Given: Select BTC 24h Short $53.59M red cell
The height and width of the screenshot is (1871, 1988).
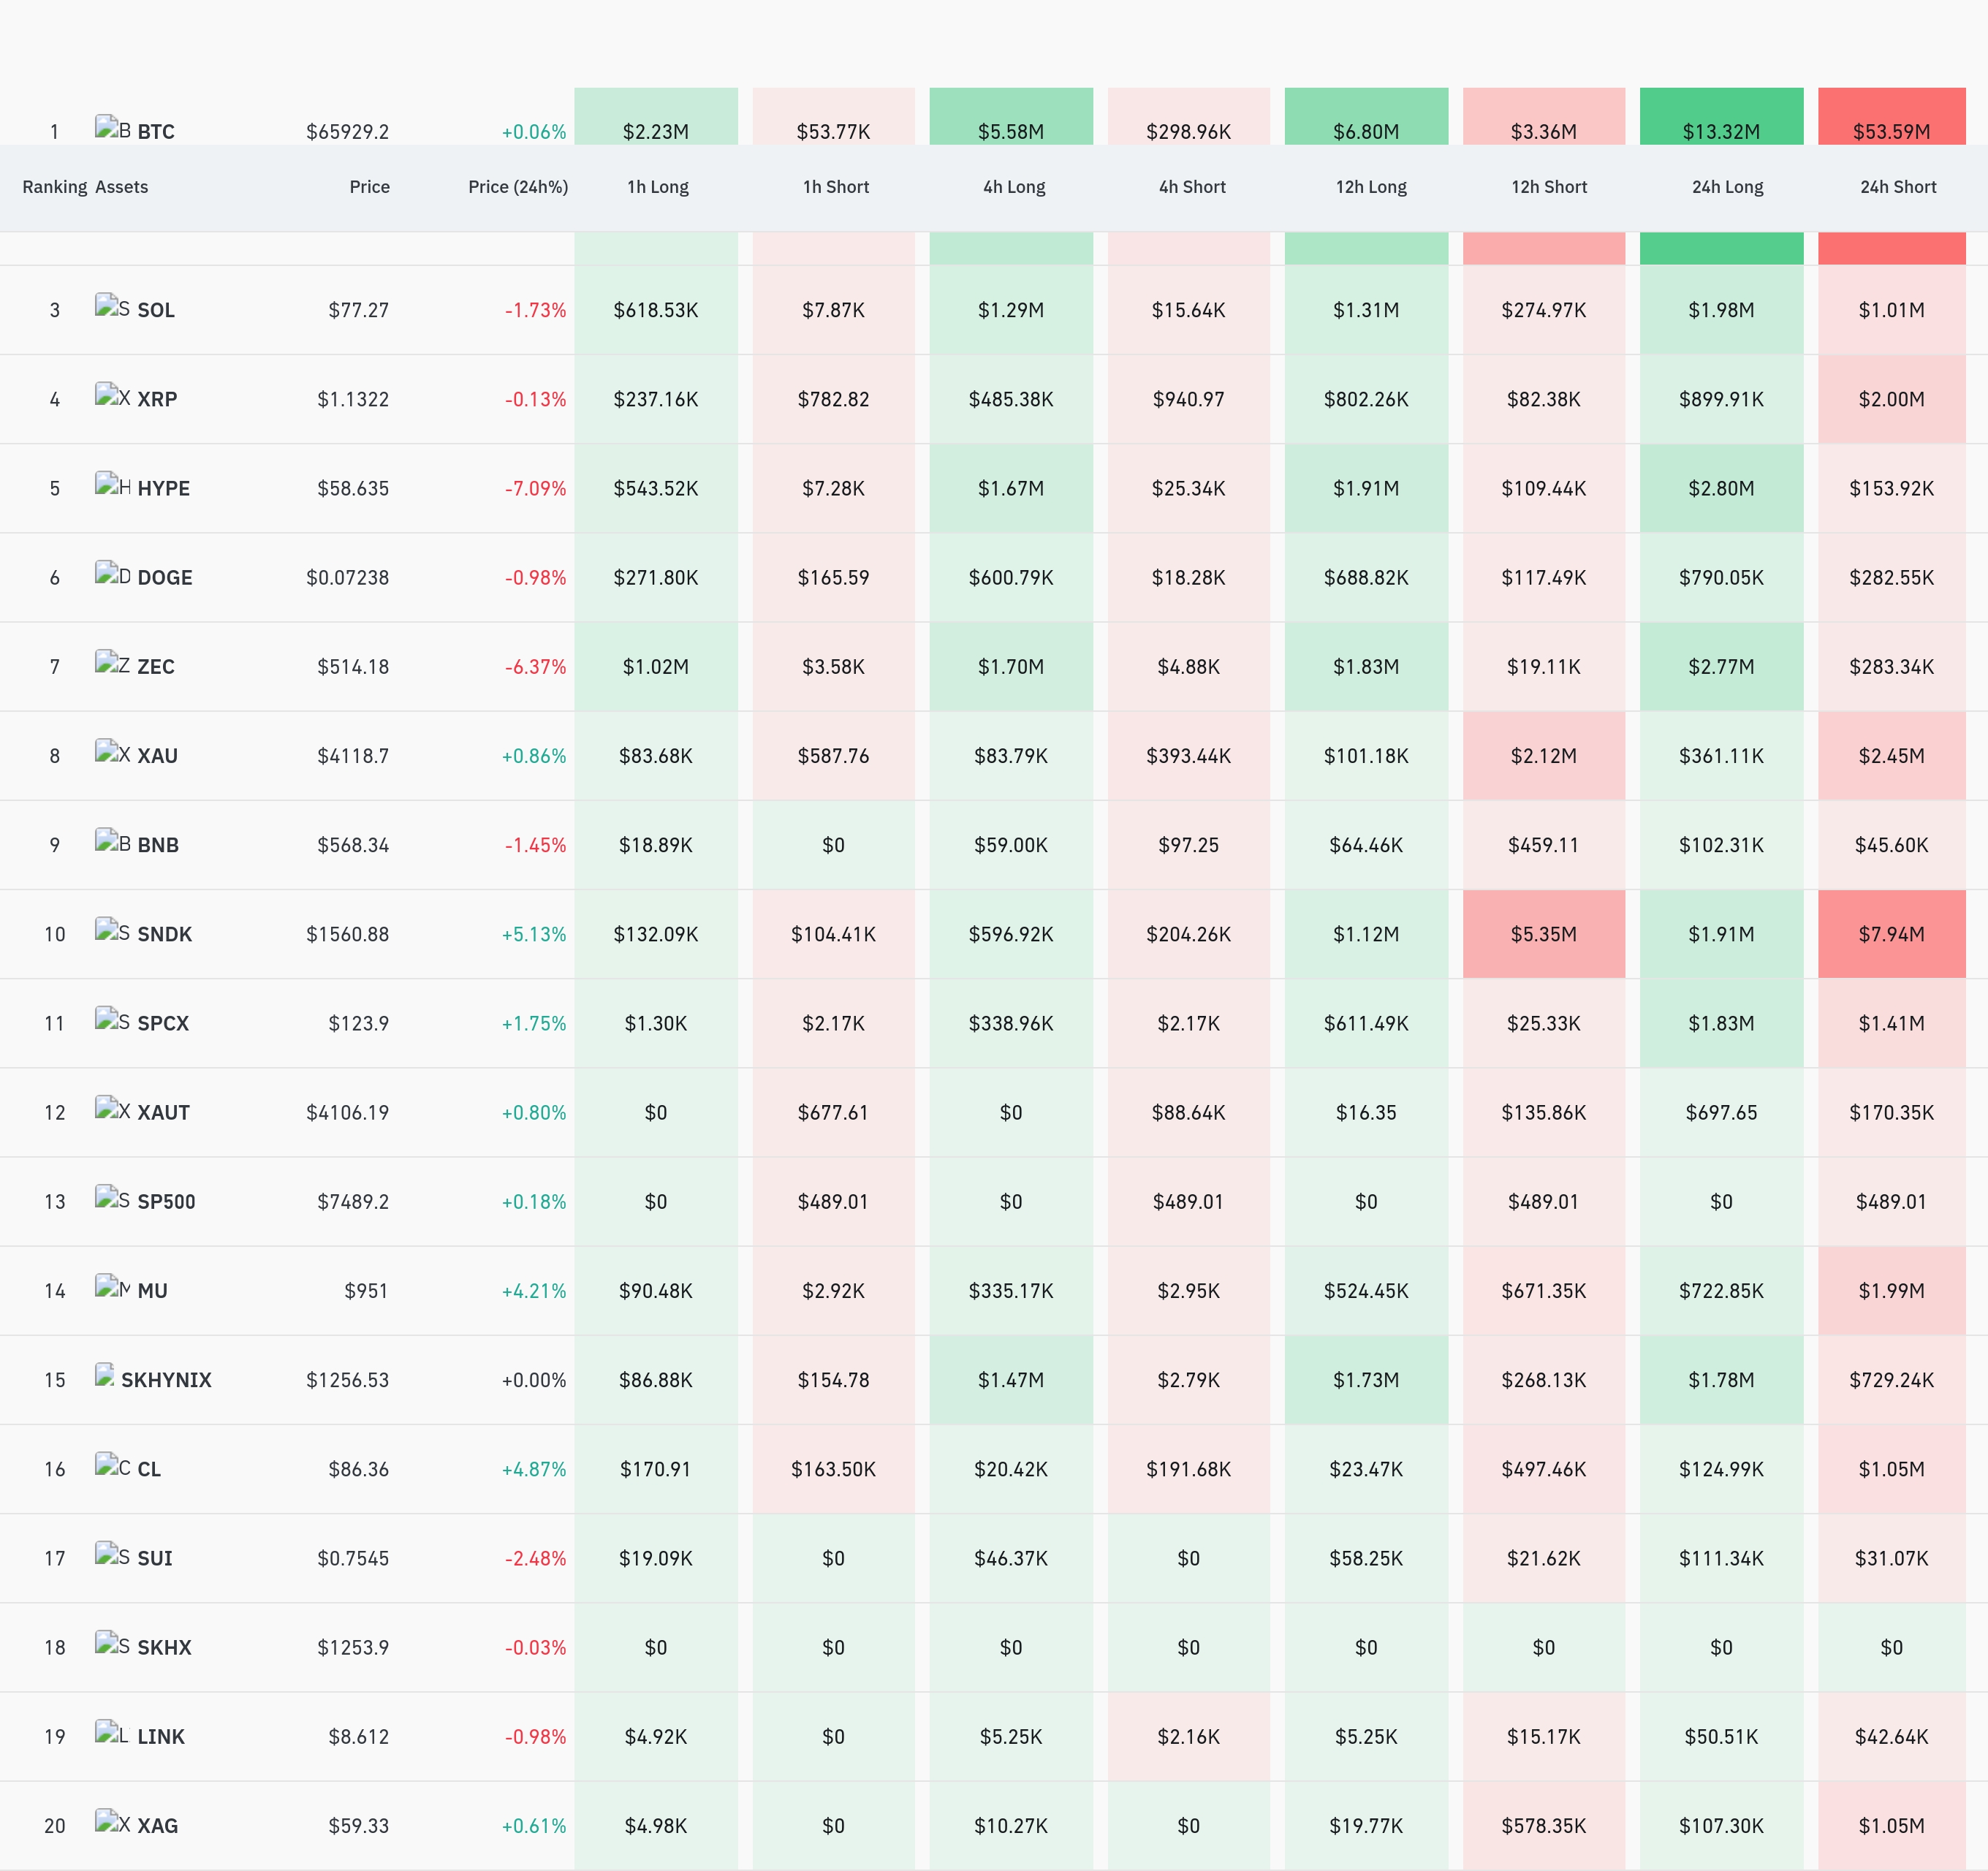Looking at the screenshot, I should [1892, 116].
